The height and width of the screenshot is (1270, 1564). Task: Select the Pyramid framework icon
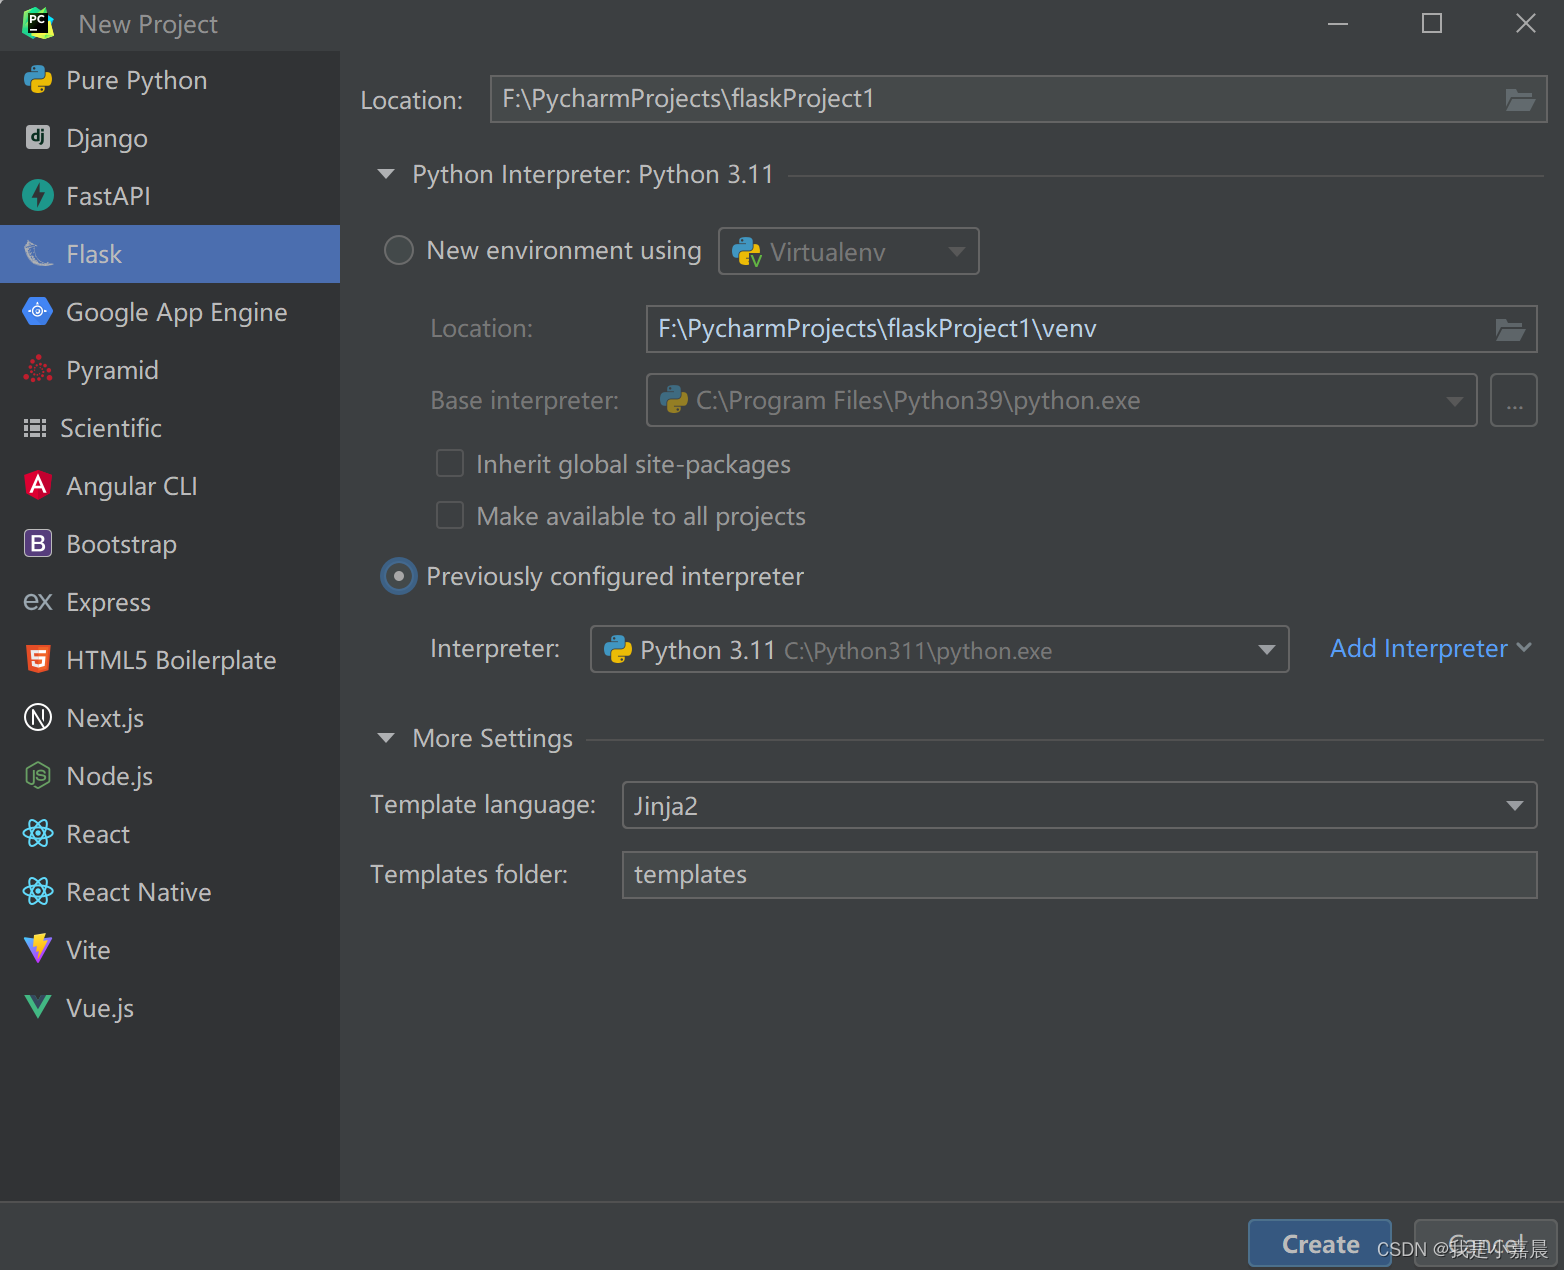coord(37,370)
